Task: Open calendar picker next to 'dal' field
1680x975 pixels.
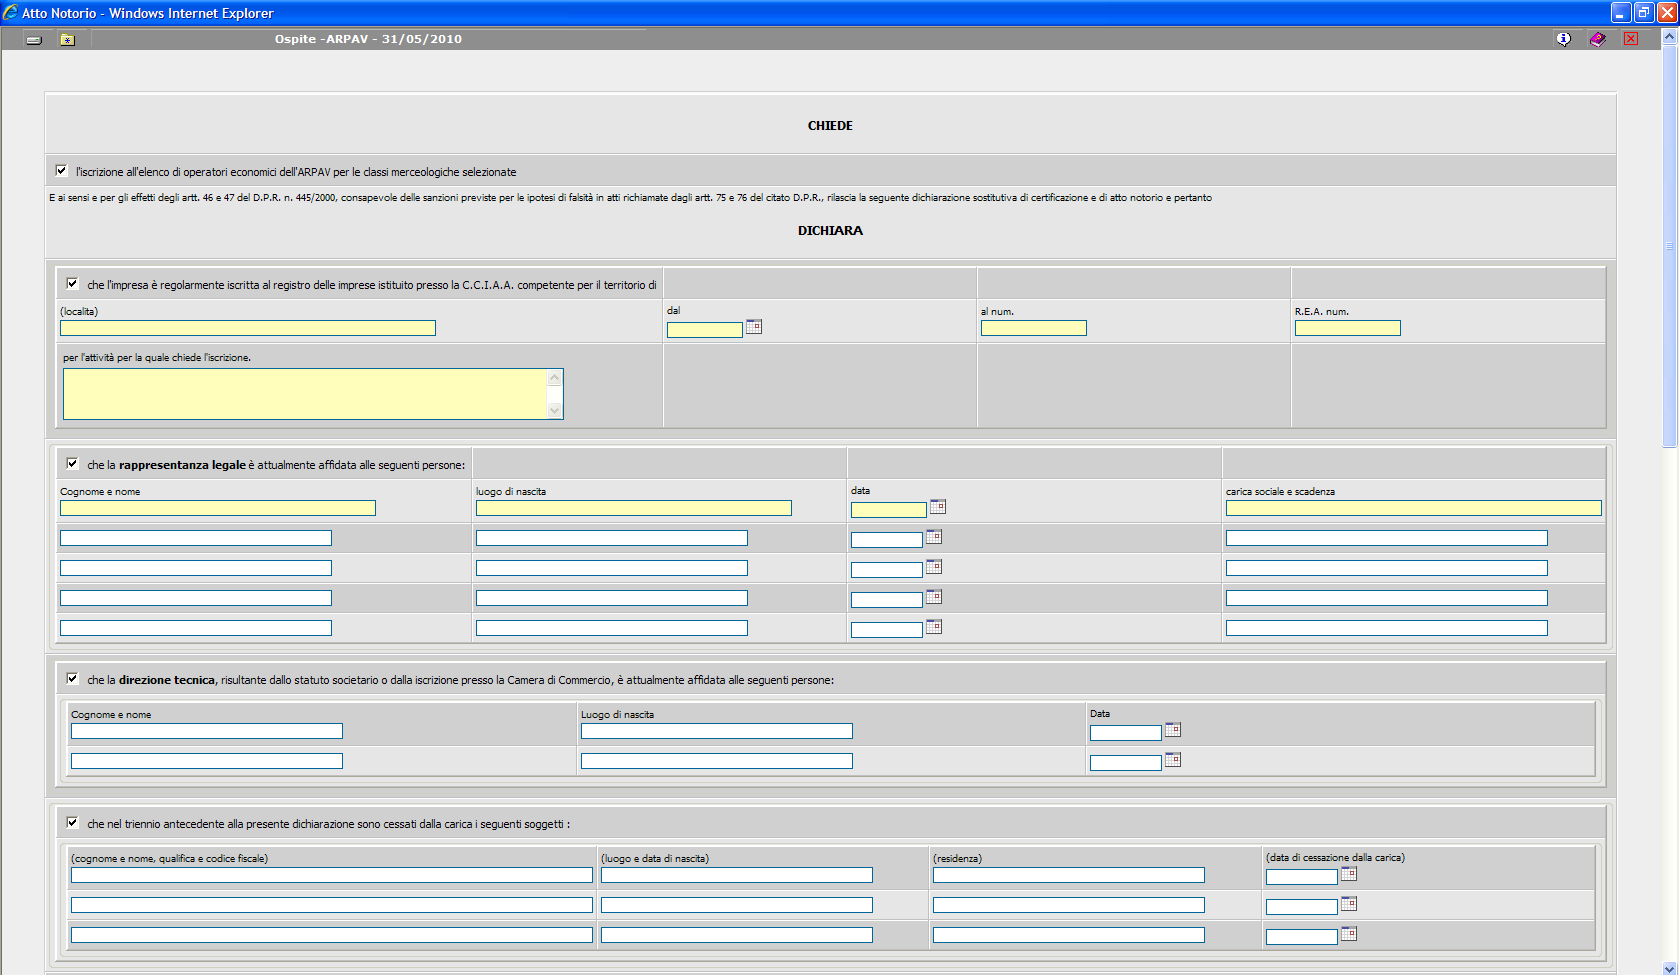Action: 754,327
